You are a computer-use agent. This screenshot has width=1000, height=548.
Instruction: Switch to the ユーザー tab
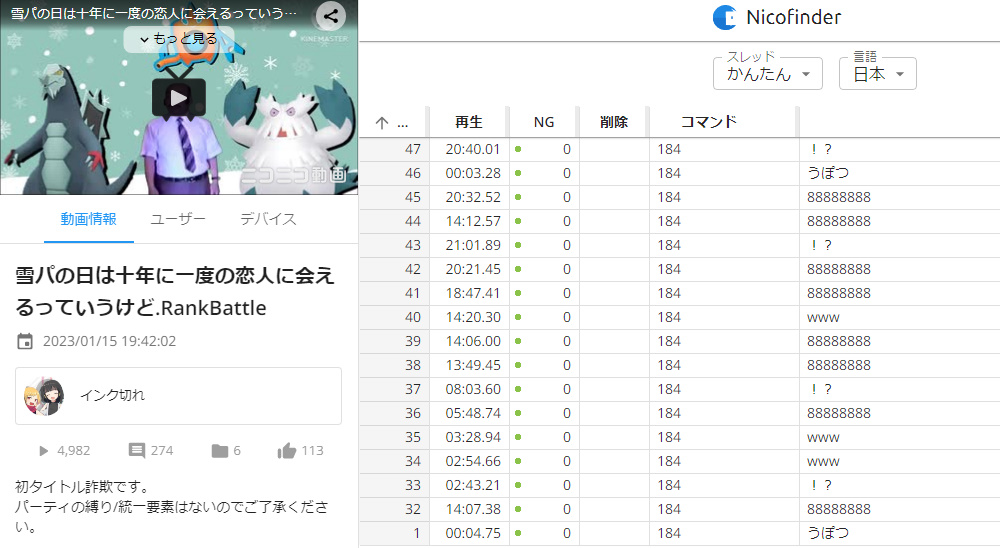178,220
